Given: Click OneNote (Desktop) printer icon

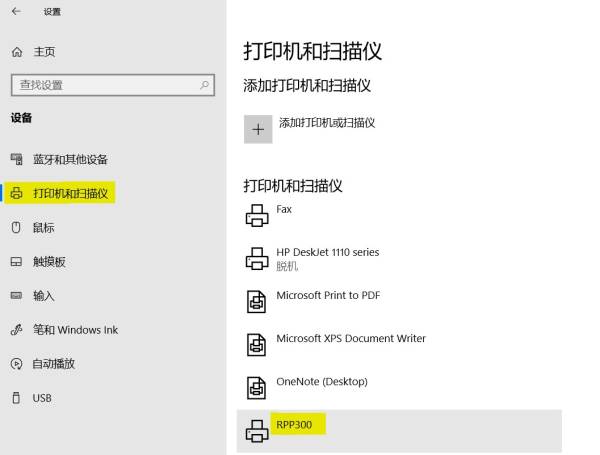Looking at the screenshot, I should (x=257, y=387).
